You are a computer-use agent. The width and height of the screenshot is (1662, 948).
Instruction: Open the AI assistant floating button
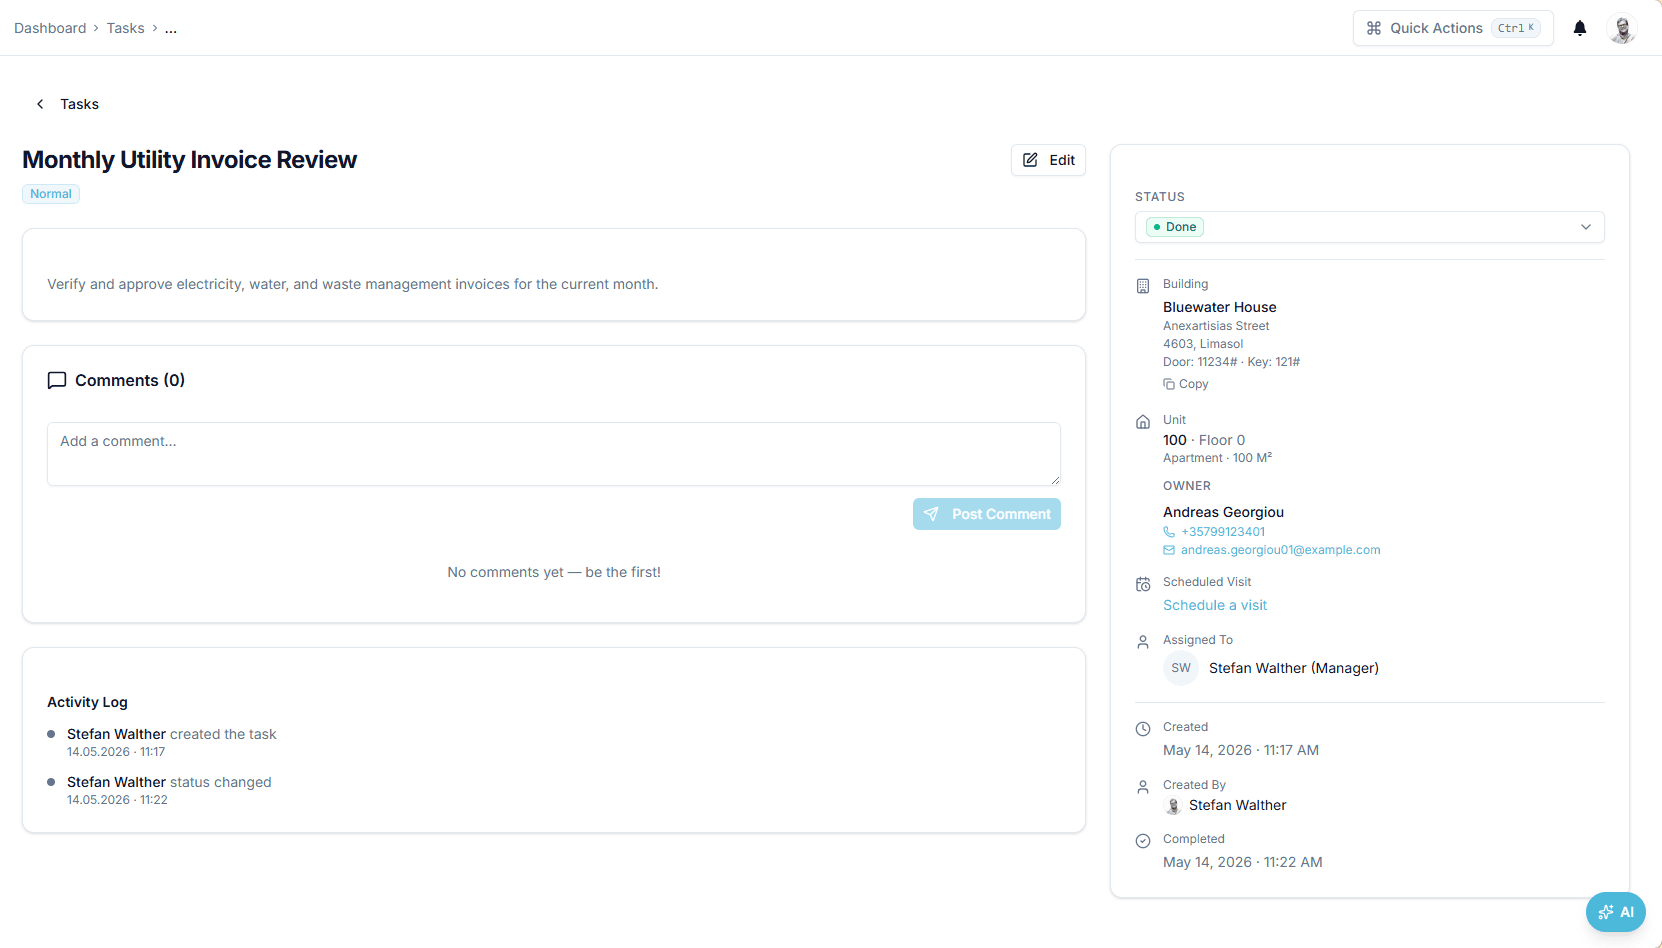click(x=1615, y=912)
